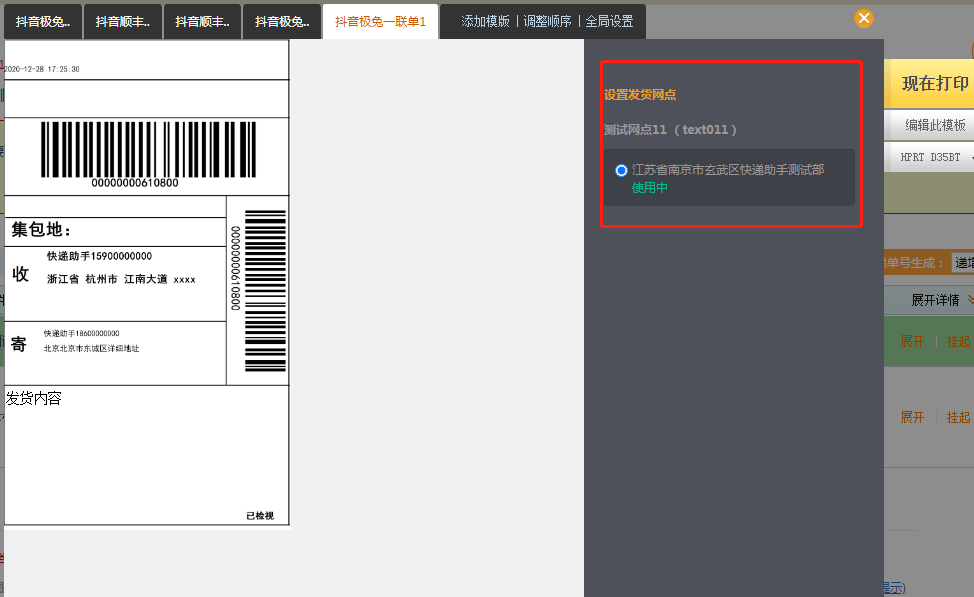Open the second 抖音顺丰 template tab
Image resolution: width=974 pixels, height=597 pixels.
[x=202, y=22]
